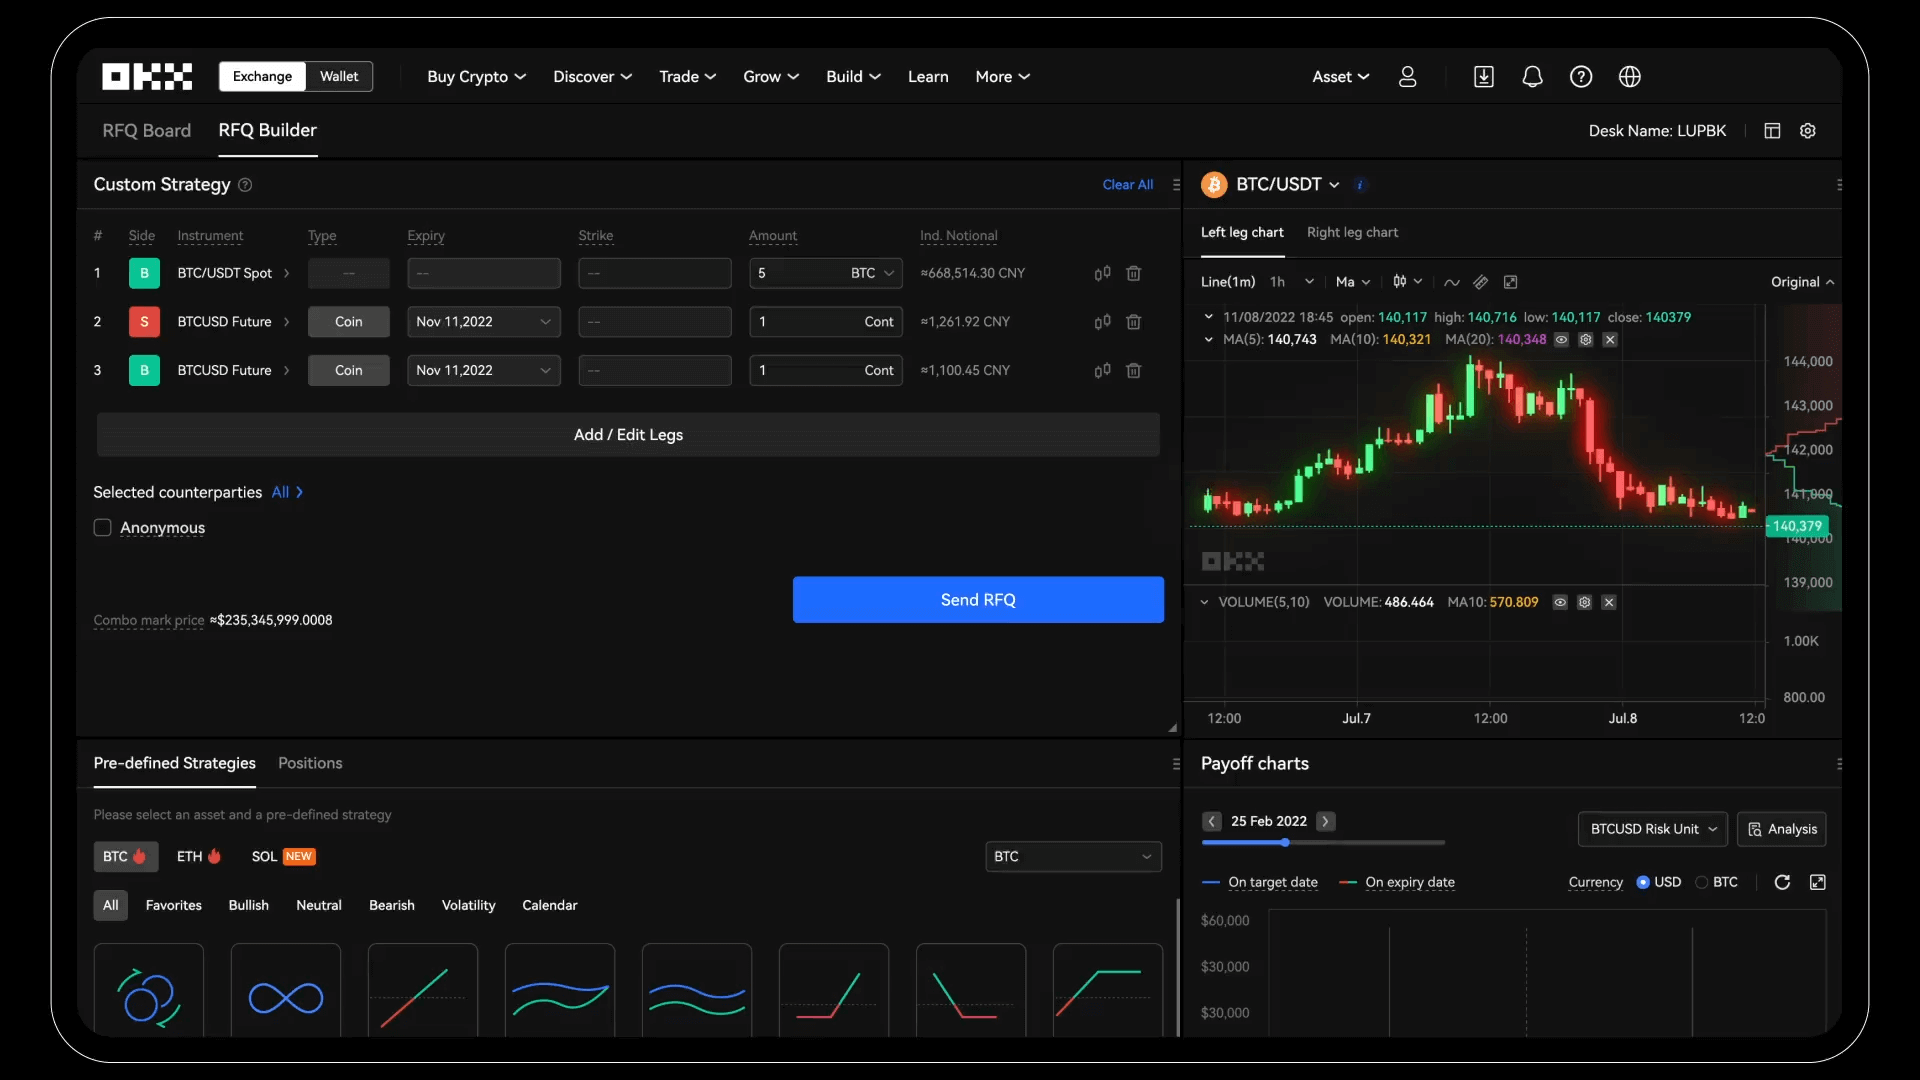Click the drawing tools icon on chart

tap(1480, 281)
